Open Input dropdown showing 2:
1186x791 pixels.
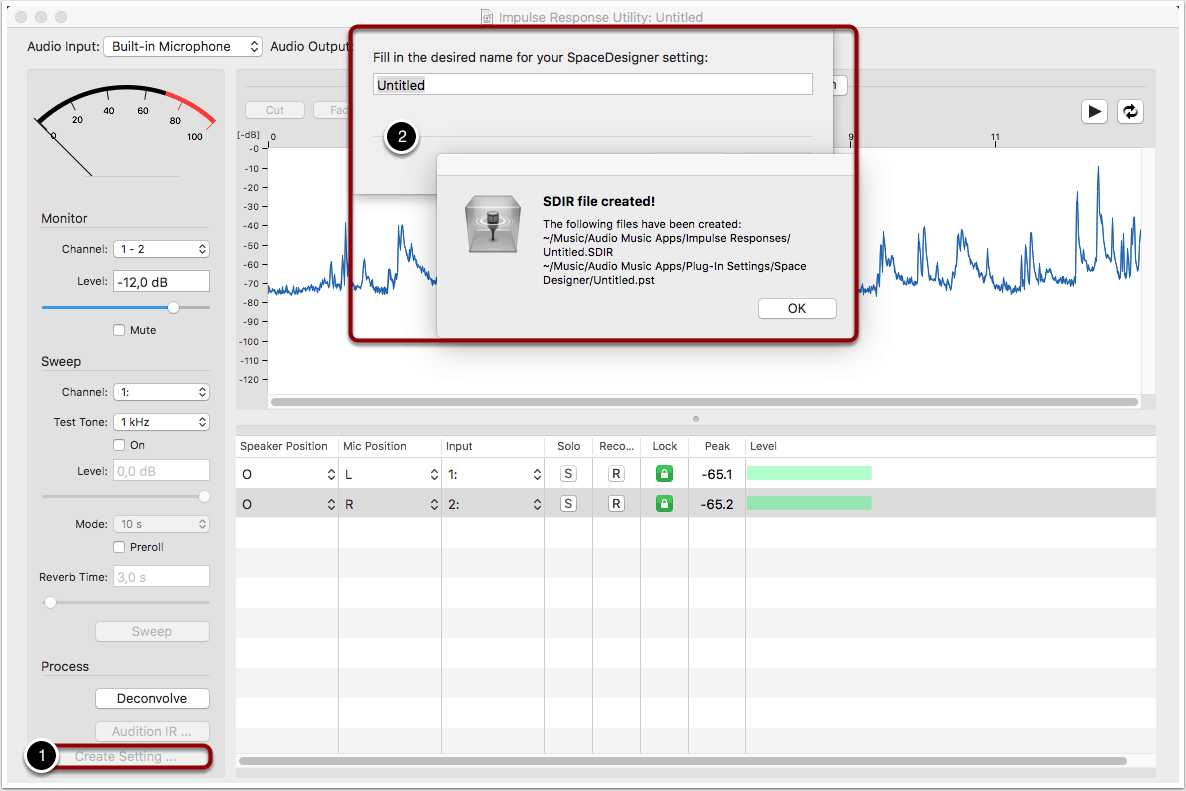493,504
